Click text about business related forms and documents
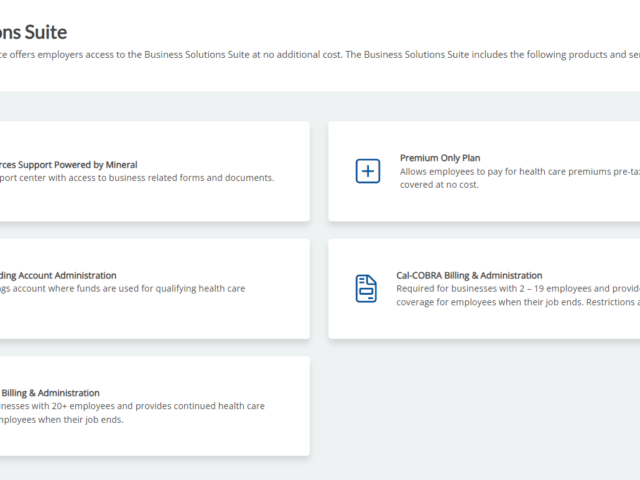Viewport: 640px width, 480px height. (137, 178)
